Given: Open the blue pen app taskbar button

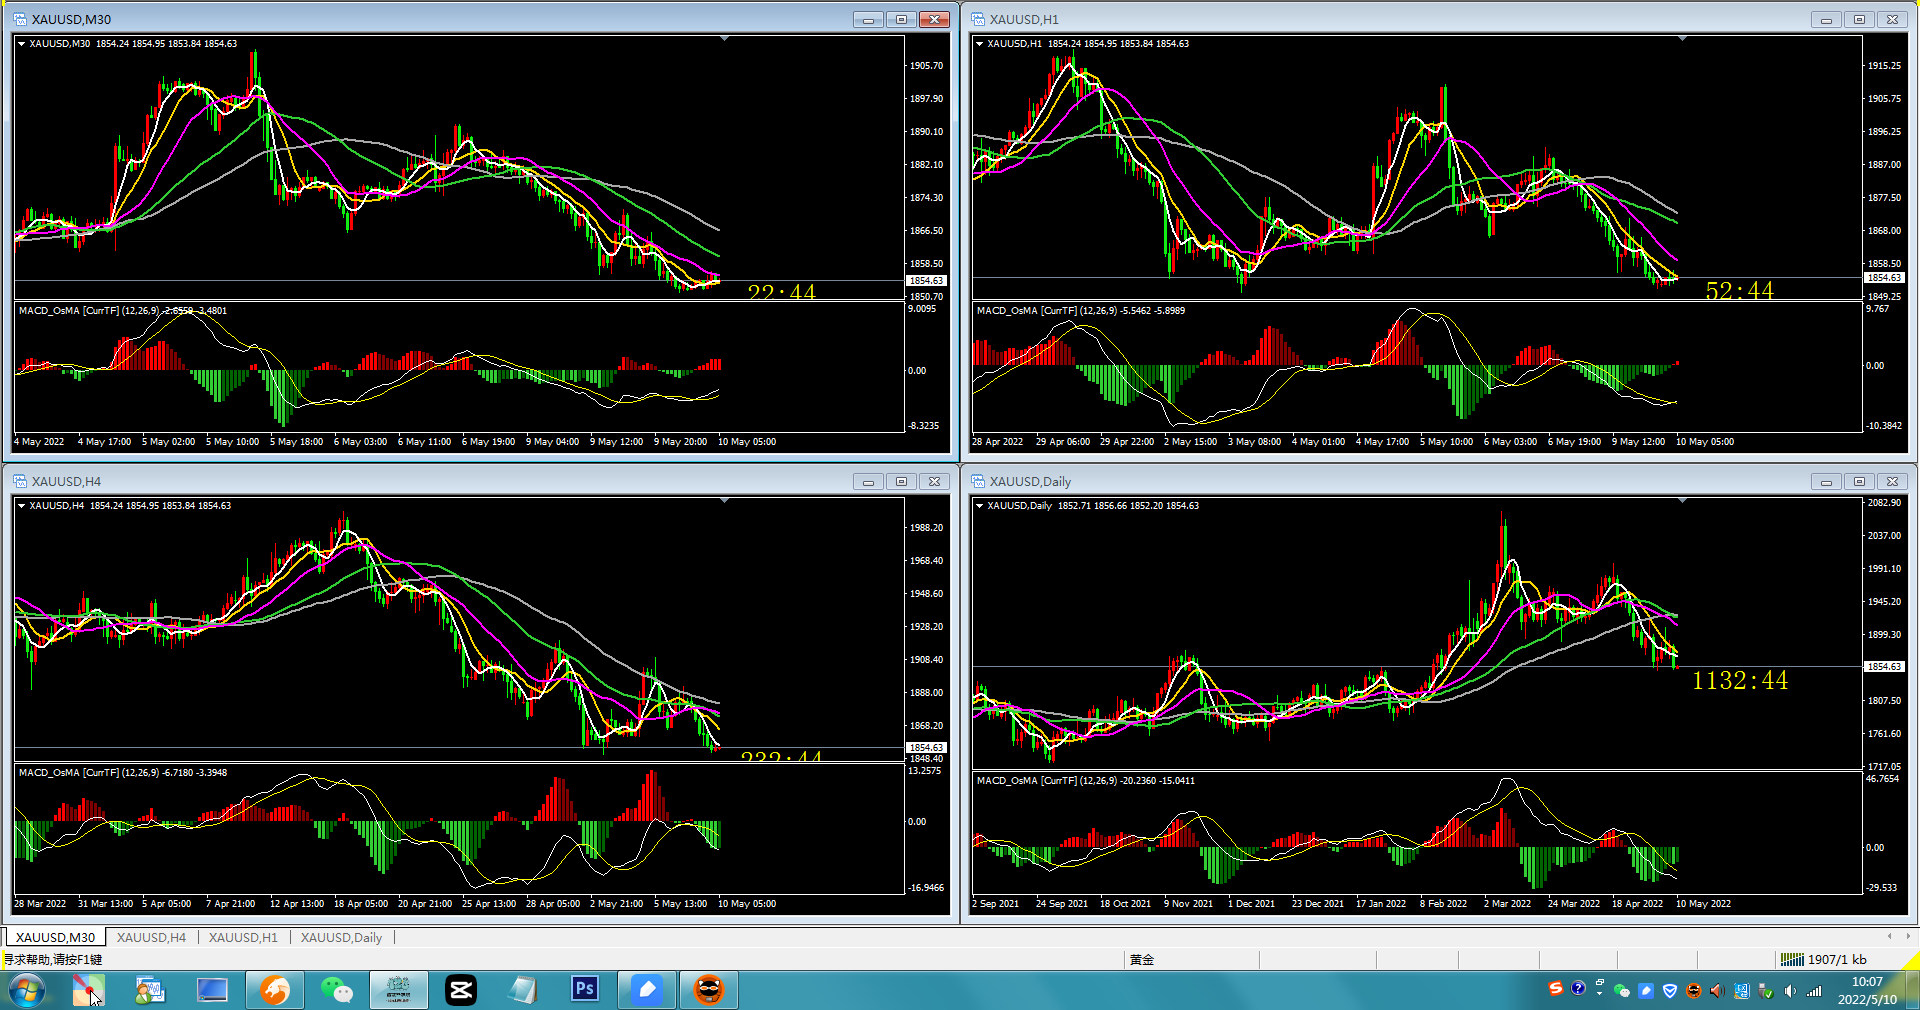Looking at the screenshot, I should (647, 990).
